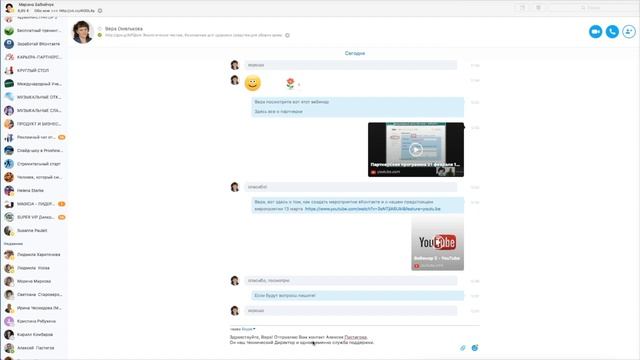This screenshot has height=360, width=640.
Task: Open Вера's profile picture in chat header
Action: pyautogui.click(x=82, y=32)
